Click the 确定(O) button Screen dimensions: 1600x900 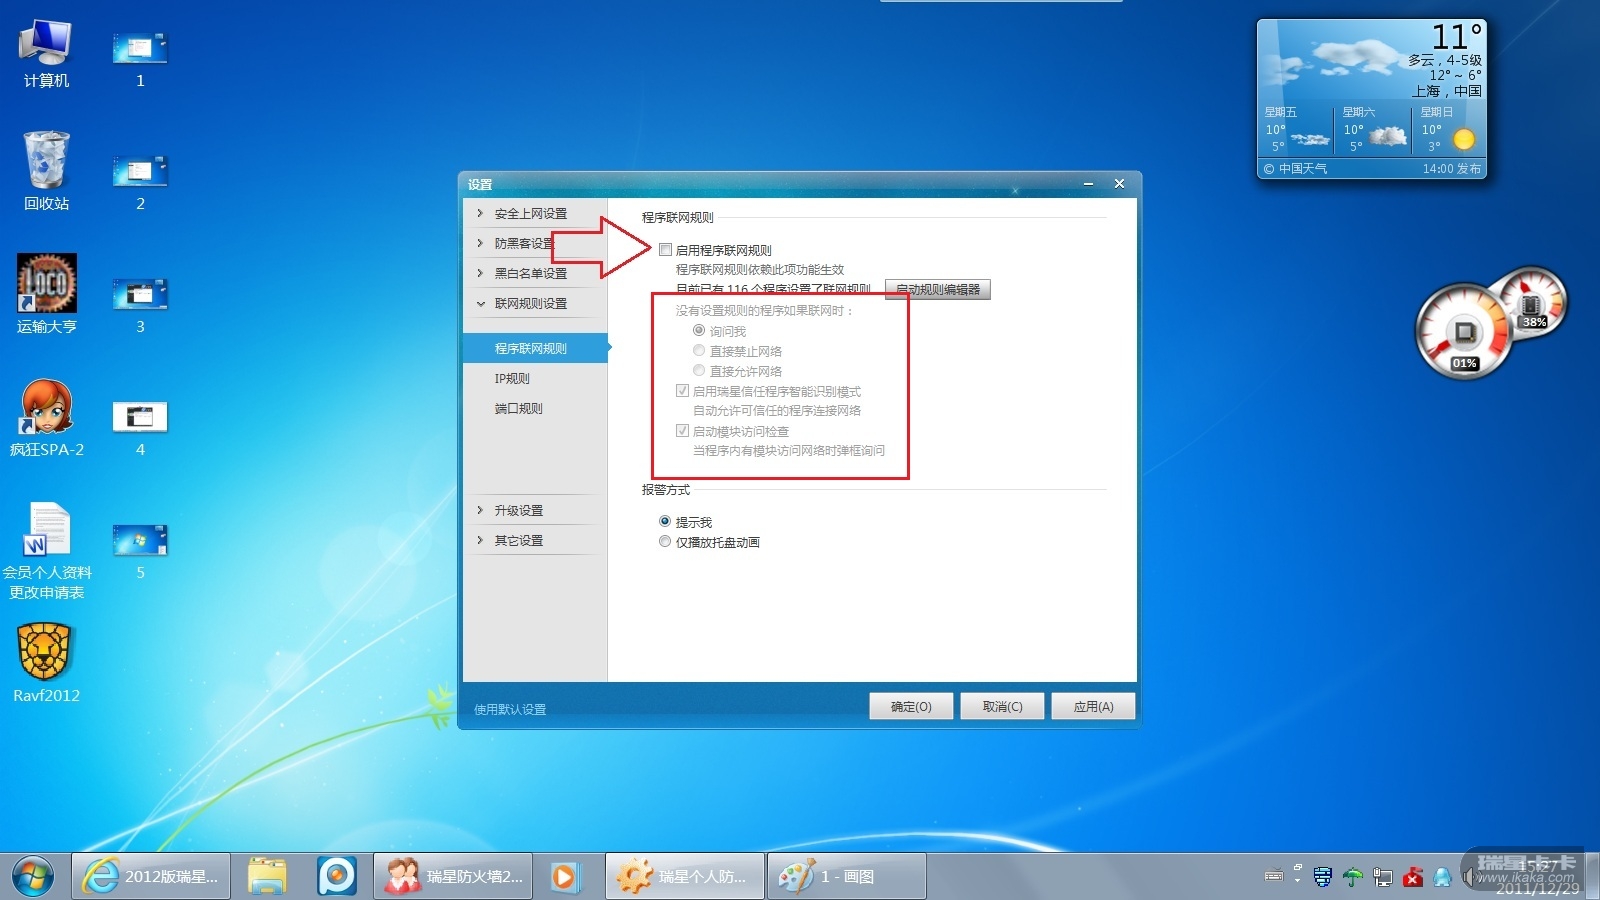point(911,706)
